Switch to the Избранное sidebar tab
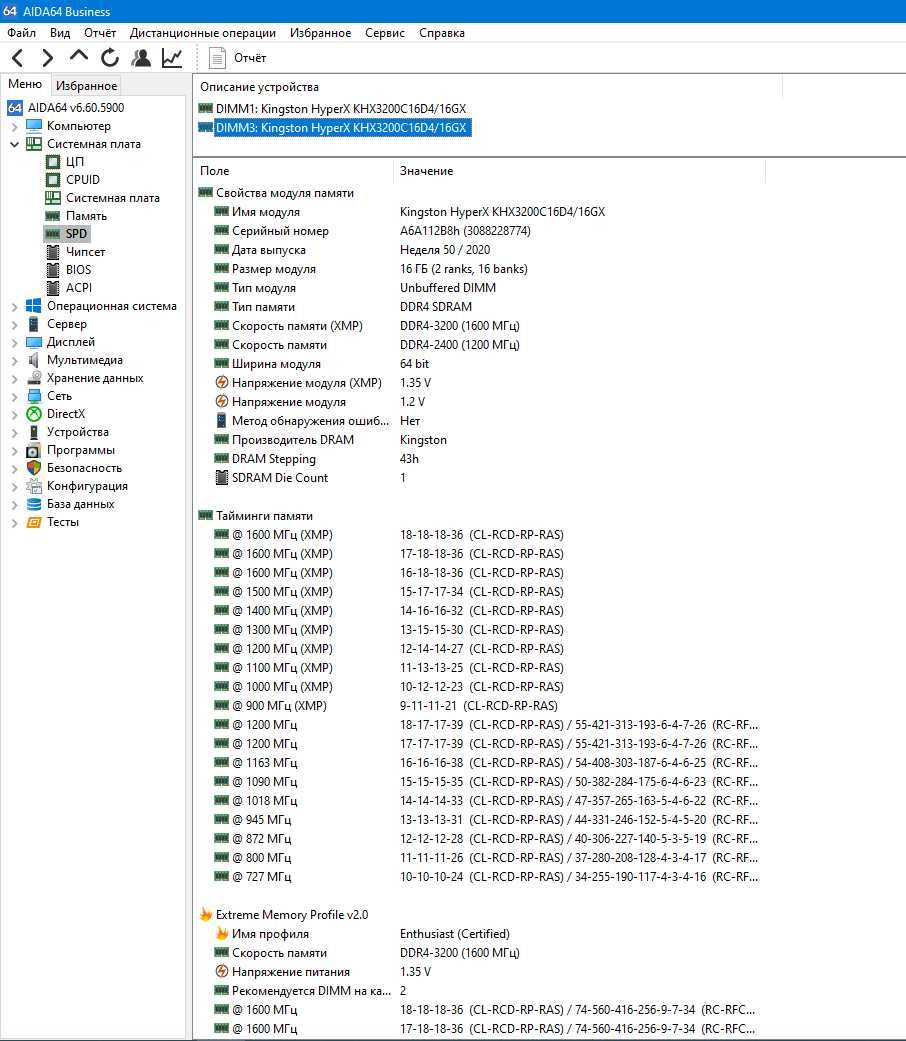Screen dimensions: 906x1041 coord(86,85)
